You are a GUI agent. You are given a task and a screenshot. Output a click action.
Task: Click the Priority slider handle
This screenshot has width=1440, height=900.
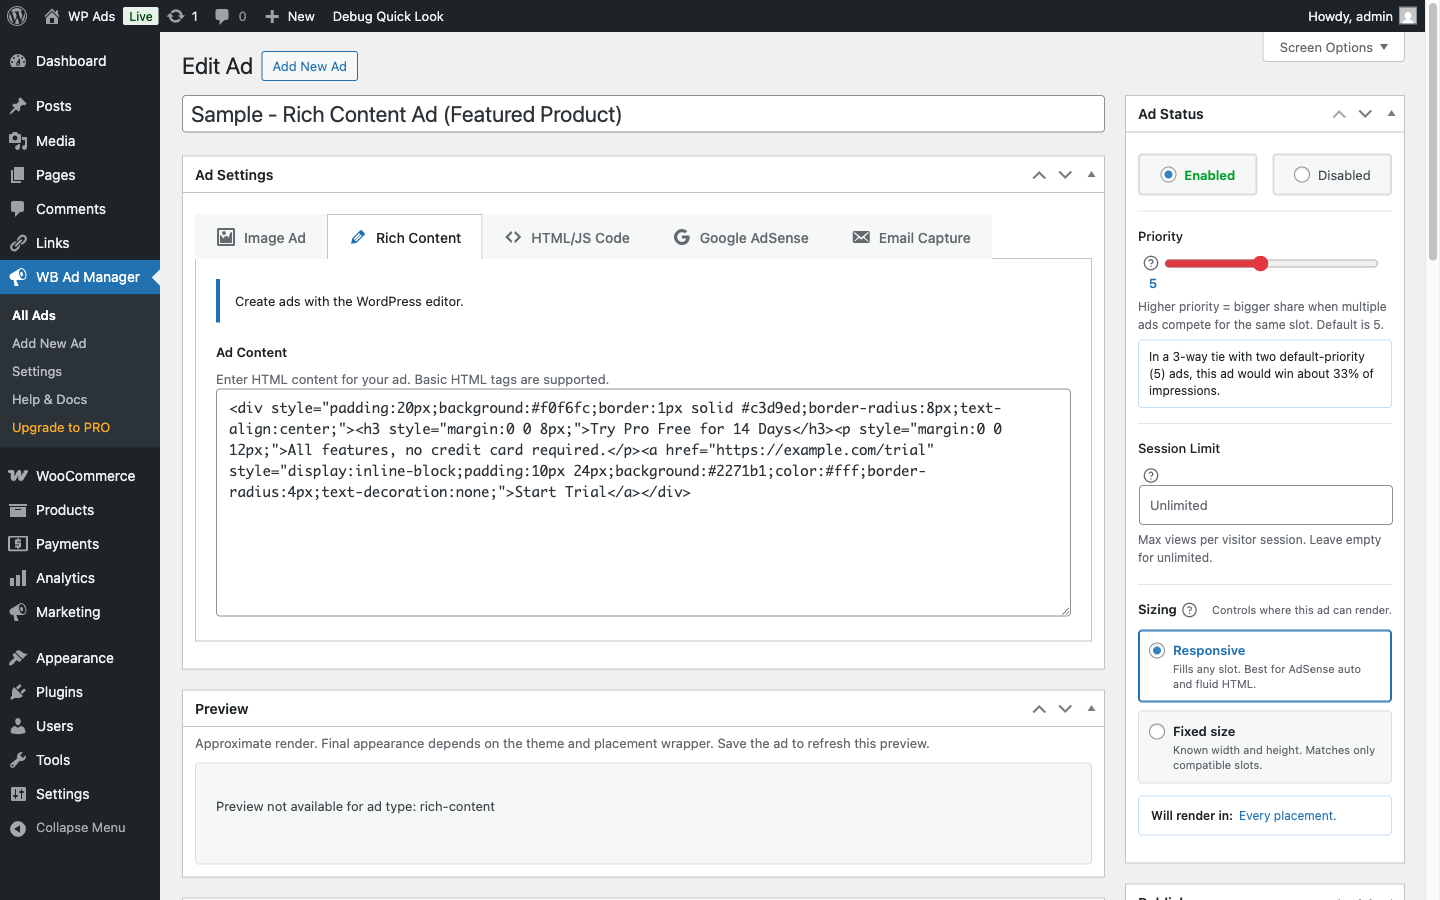[x=1261, y=263]
